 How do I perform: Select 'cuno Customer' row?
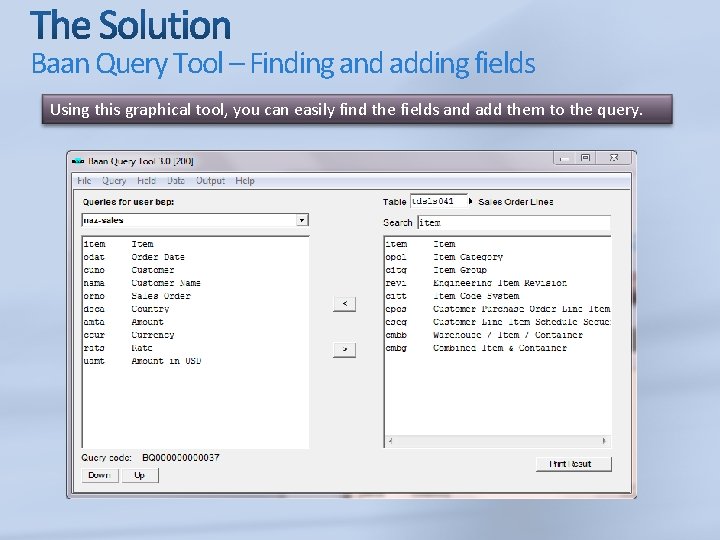(x=196, y=270)
